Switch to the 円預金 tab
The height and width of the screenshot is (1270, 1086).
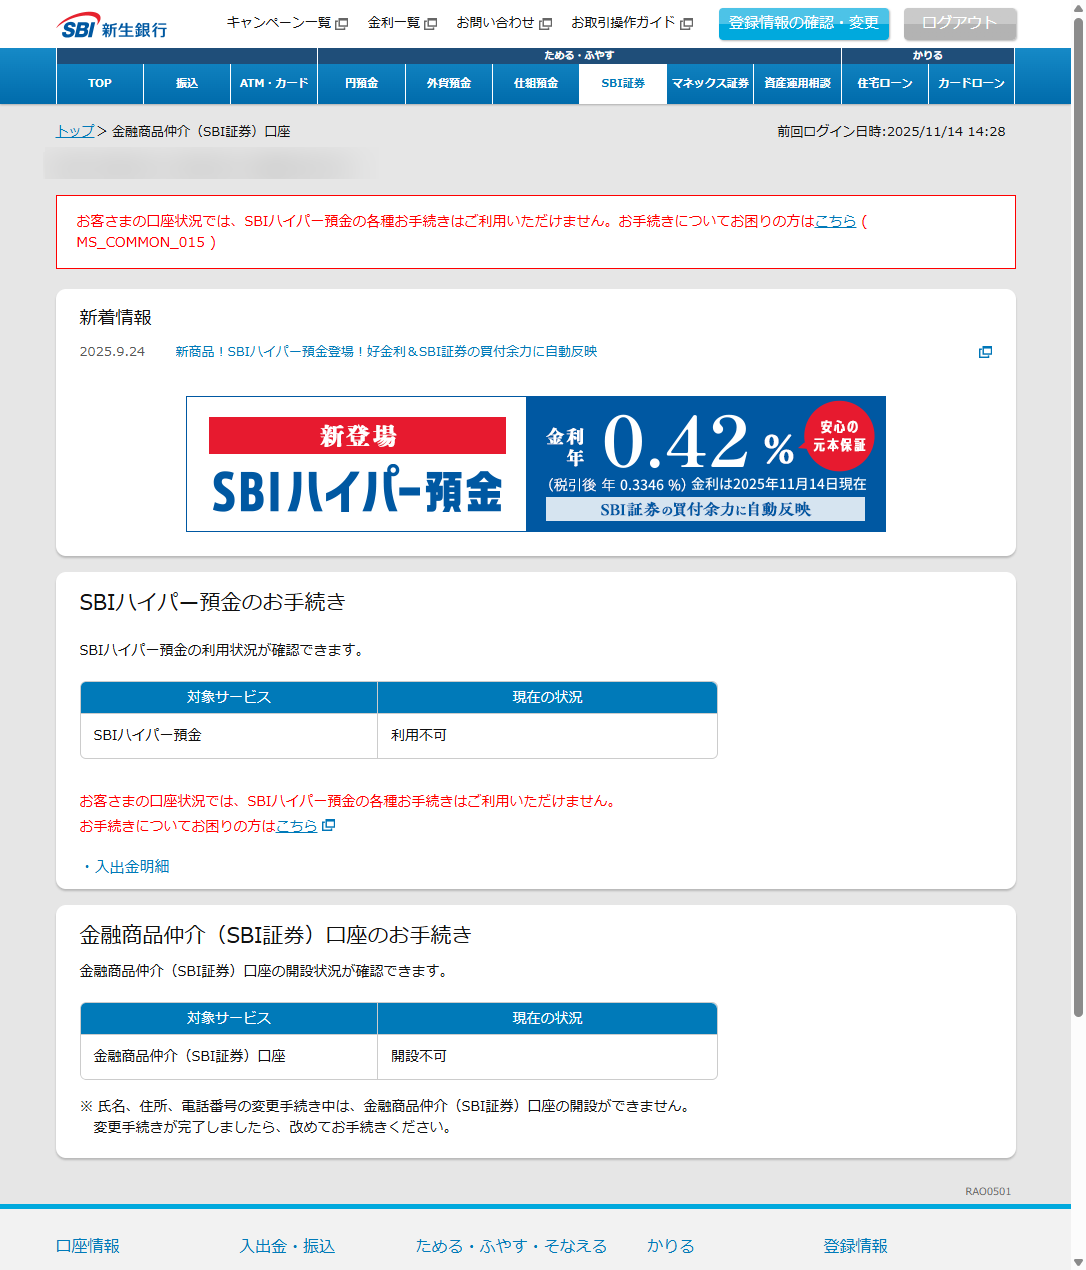[x=361, y=84]
